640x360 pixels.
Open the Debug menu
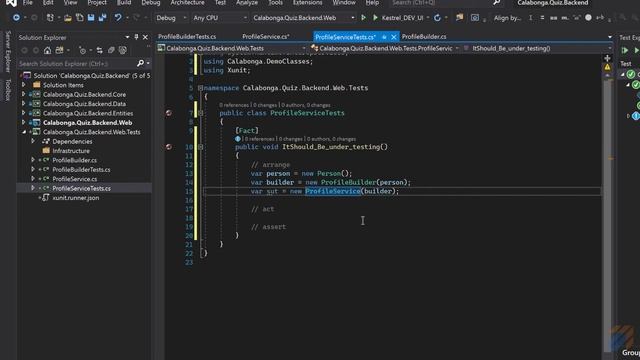tap(151, 3)
